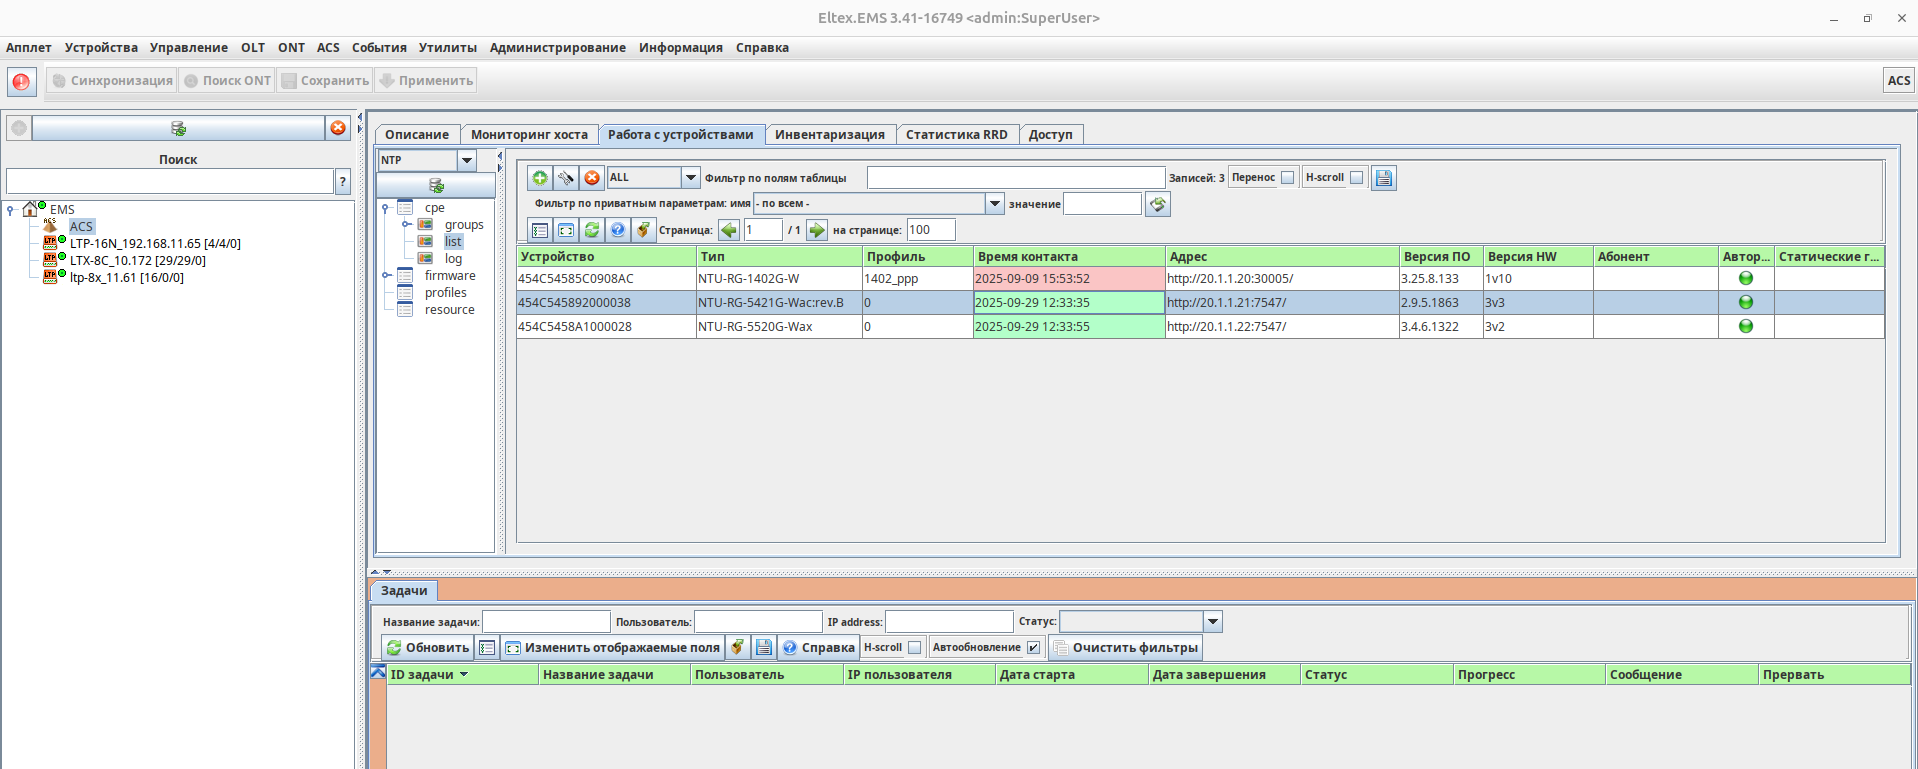Uncheck the Автообновление checkbox
Image resolution: width=1918 pixels, height=769 pixels.
(x=1033, y=648)
